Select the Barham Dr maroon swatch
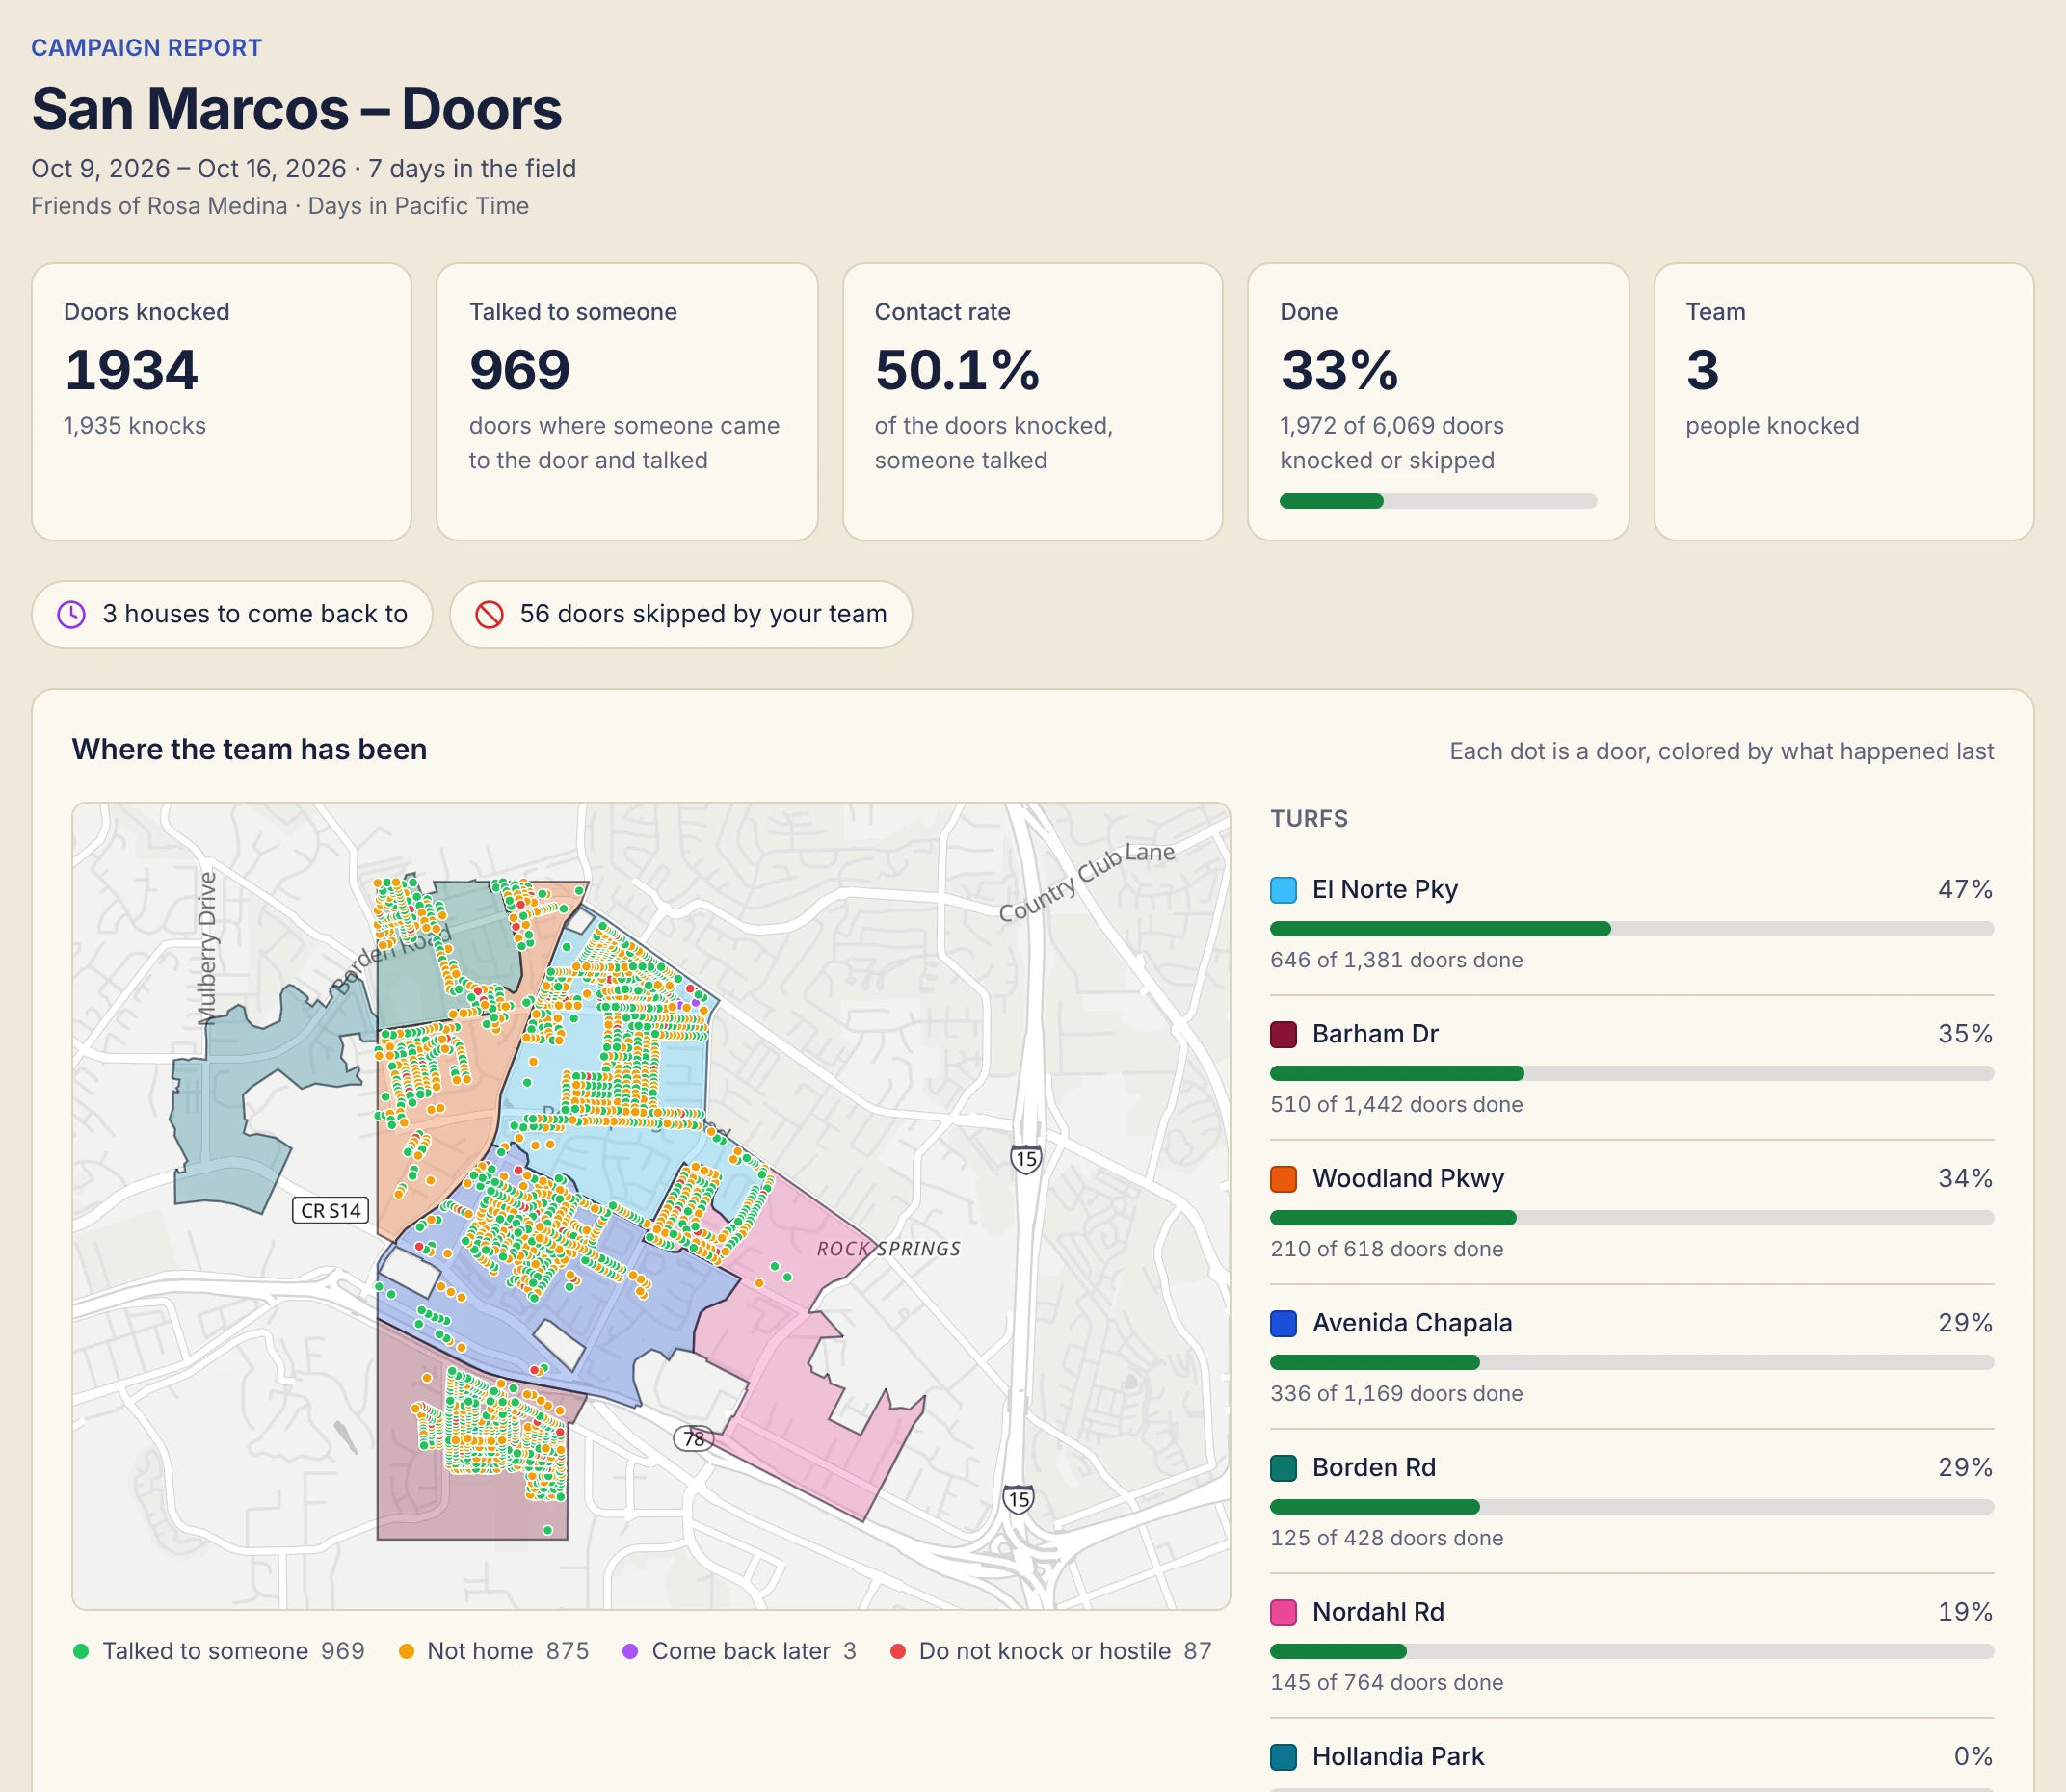Image resolution: width=2066 pixels, height=1792 pixels. click(1283, 1034)
